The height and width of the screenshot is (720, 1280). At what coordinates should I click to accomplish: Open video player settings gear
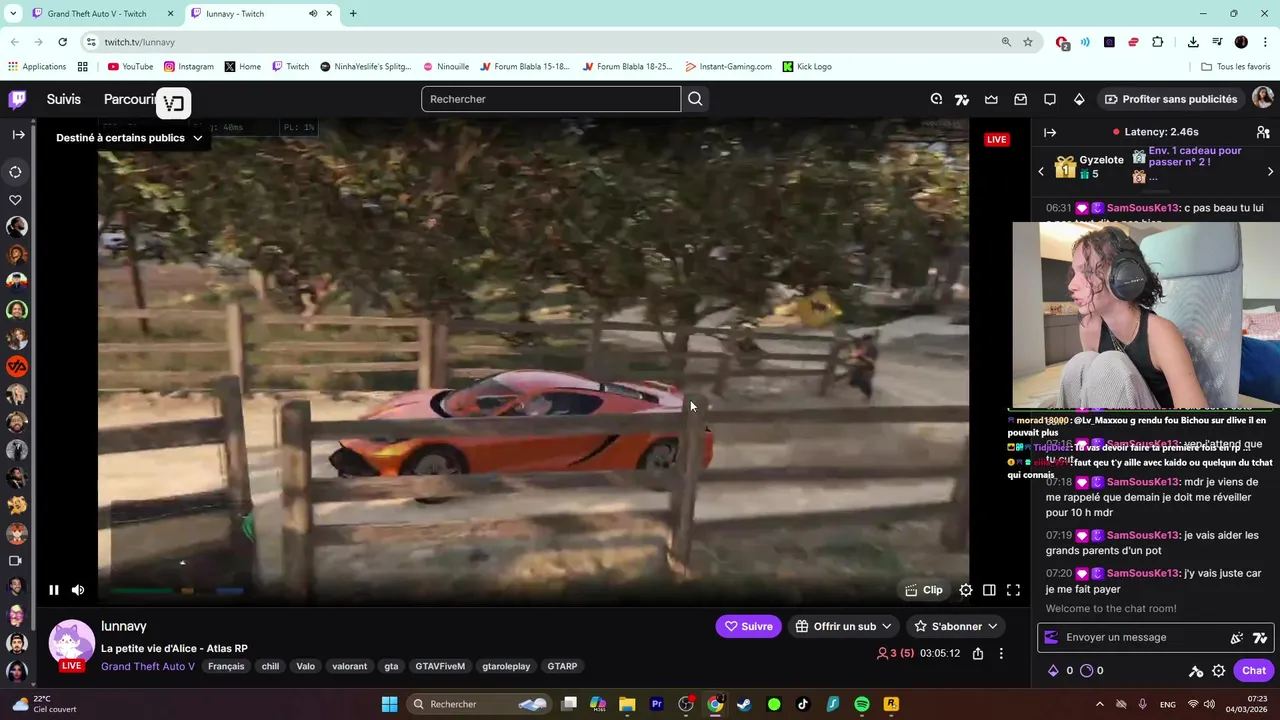(966, 590)
